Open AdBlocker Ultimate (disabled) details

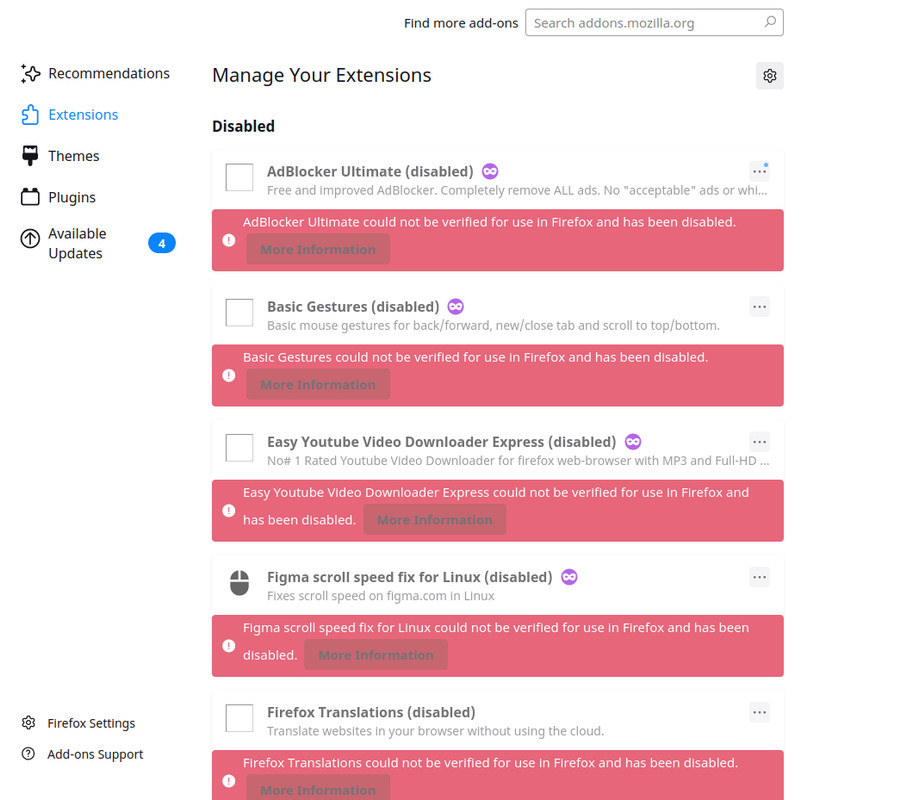(x=370, y=172)
